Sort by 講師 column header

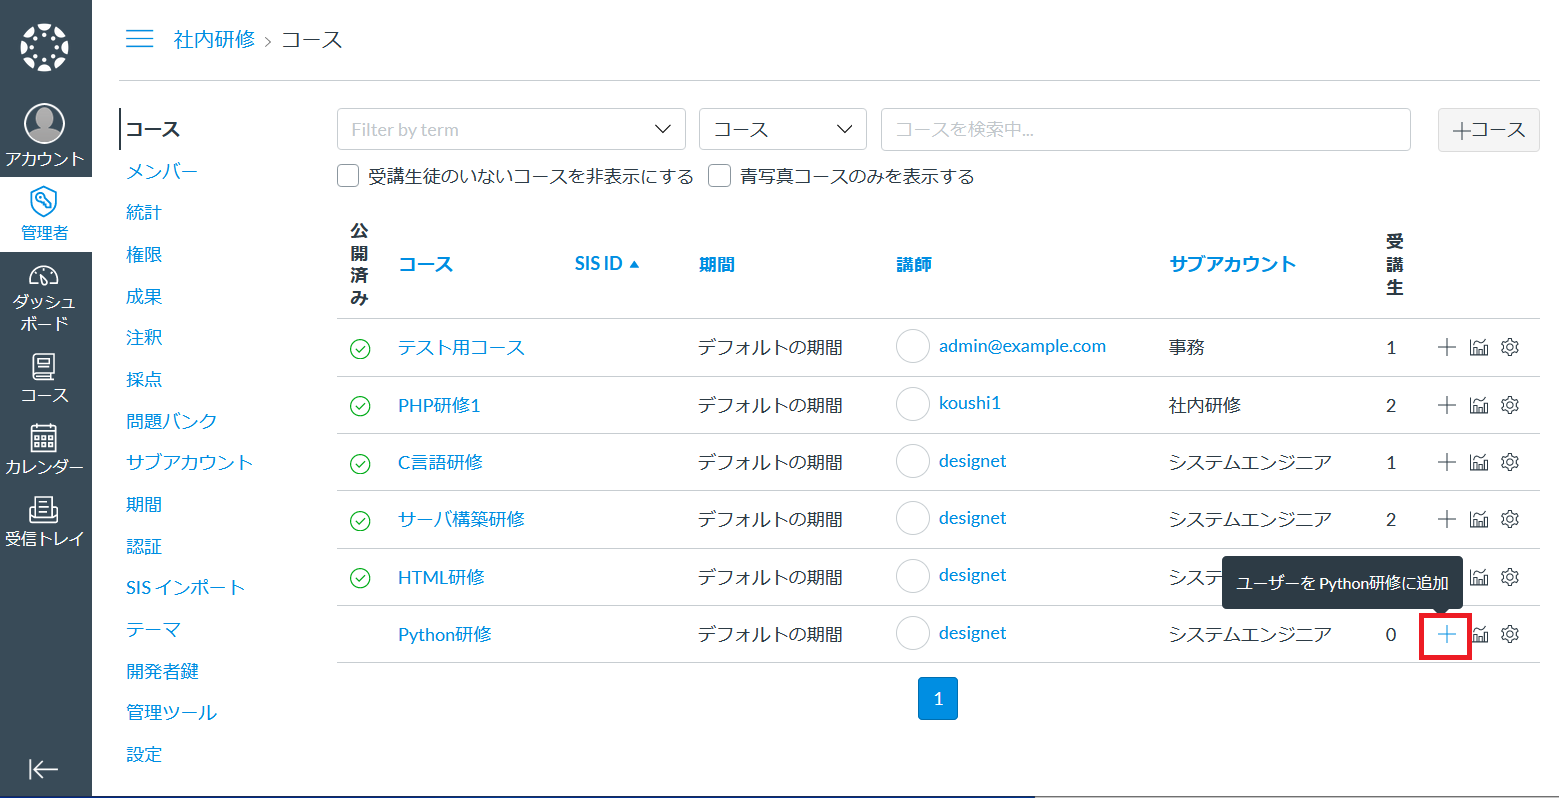click(914, 264)
